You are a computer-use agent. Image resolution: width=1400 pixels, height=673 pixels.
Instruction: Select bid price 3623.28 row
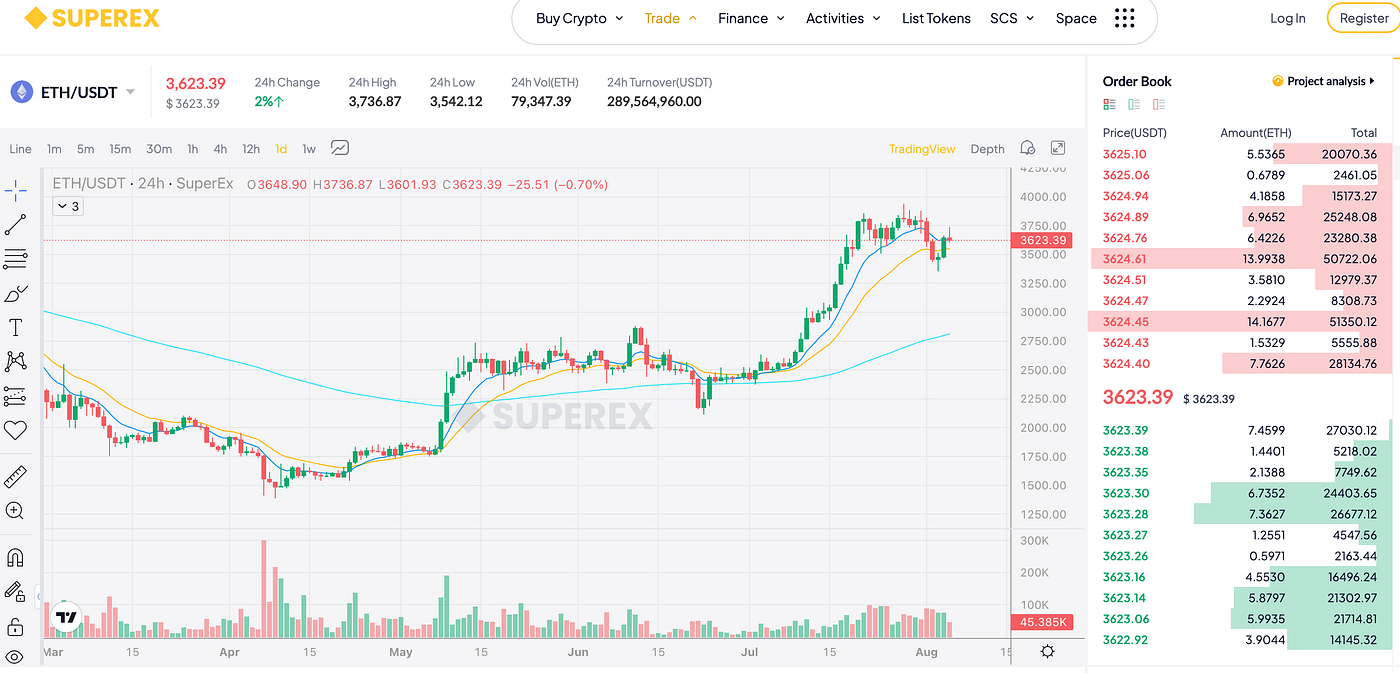(x=1239, y=514)
